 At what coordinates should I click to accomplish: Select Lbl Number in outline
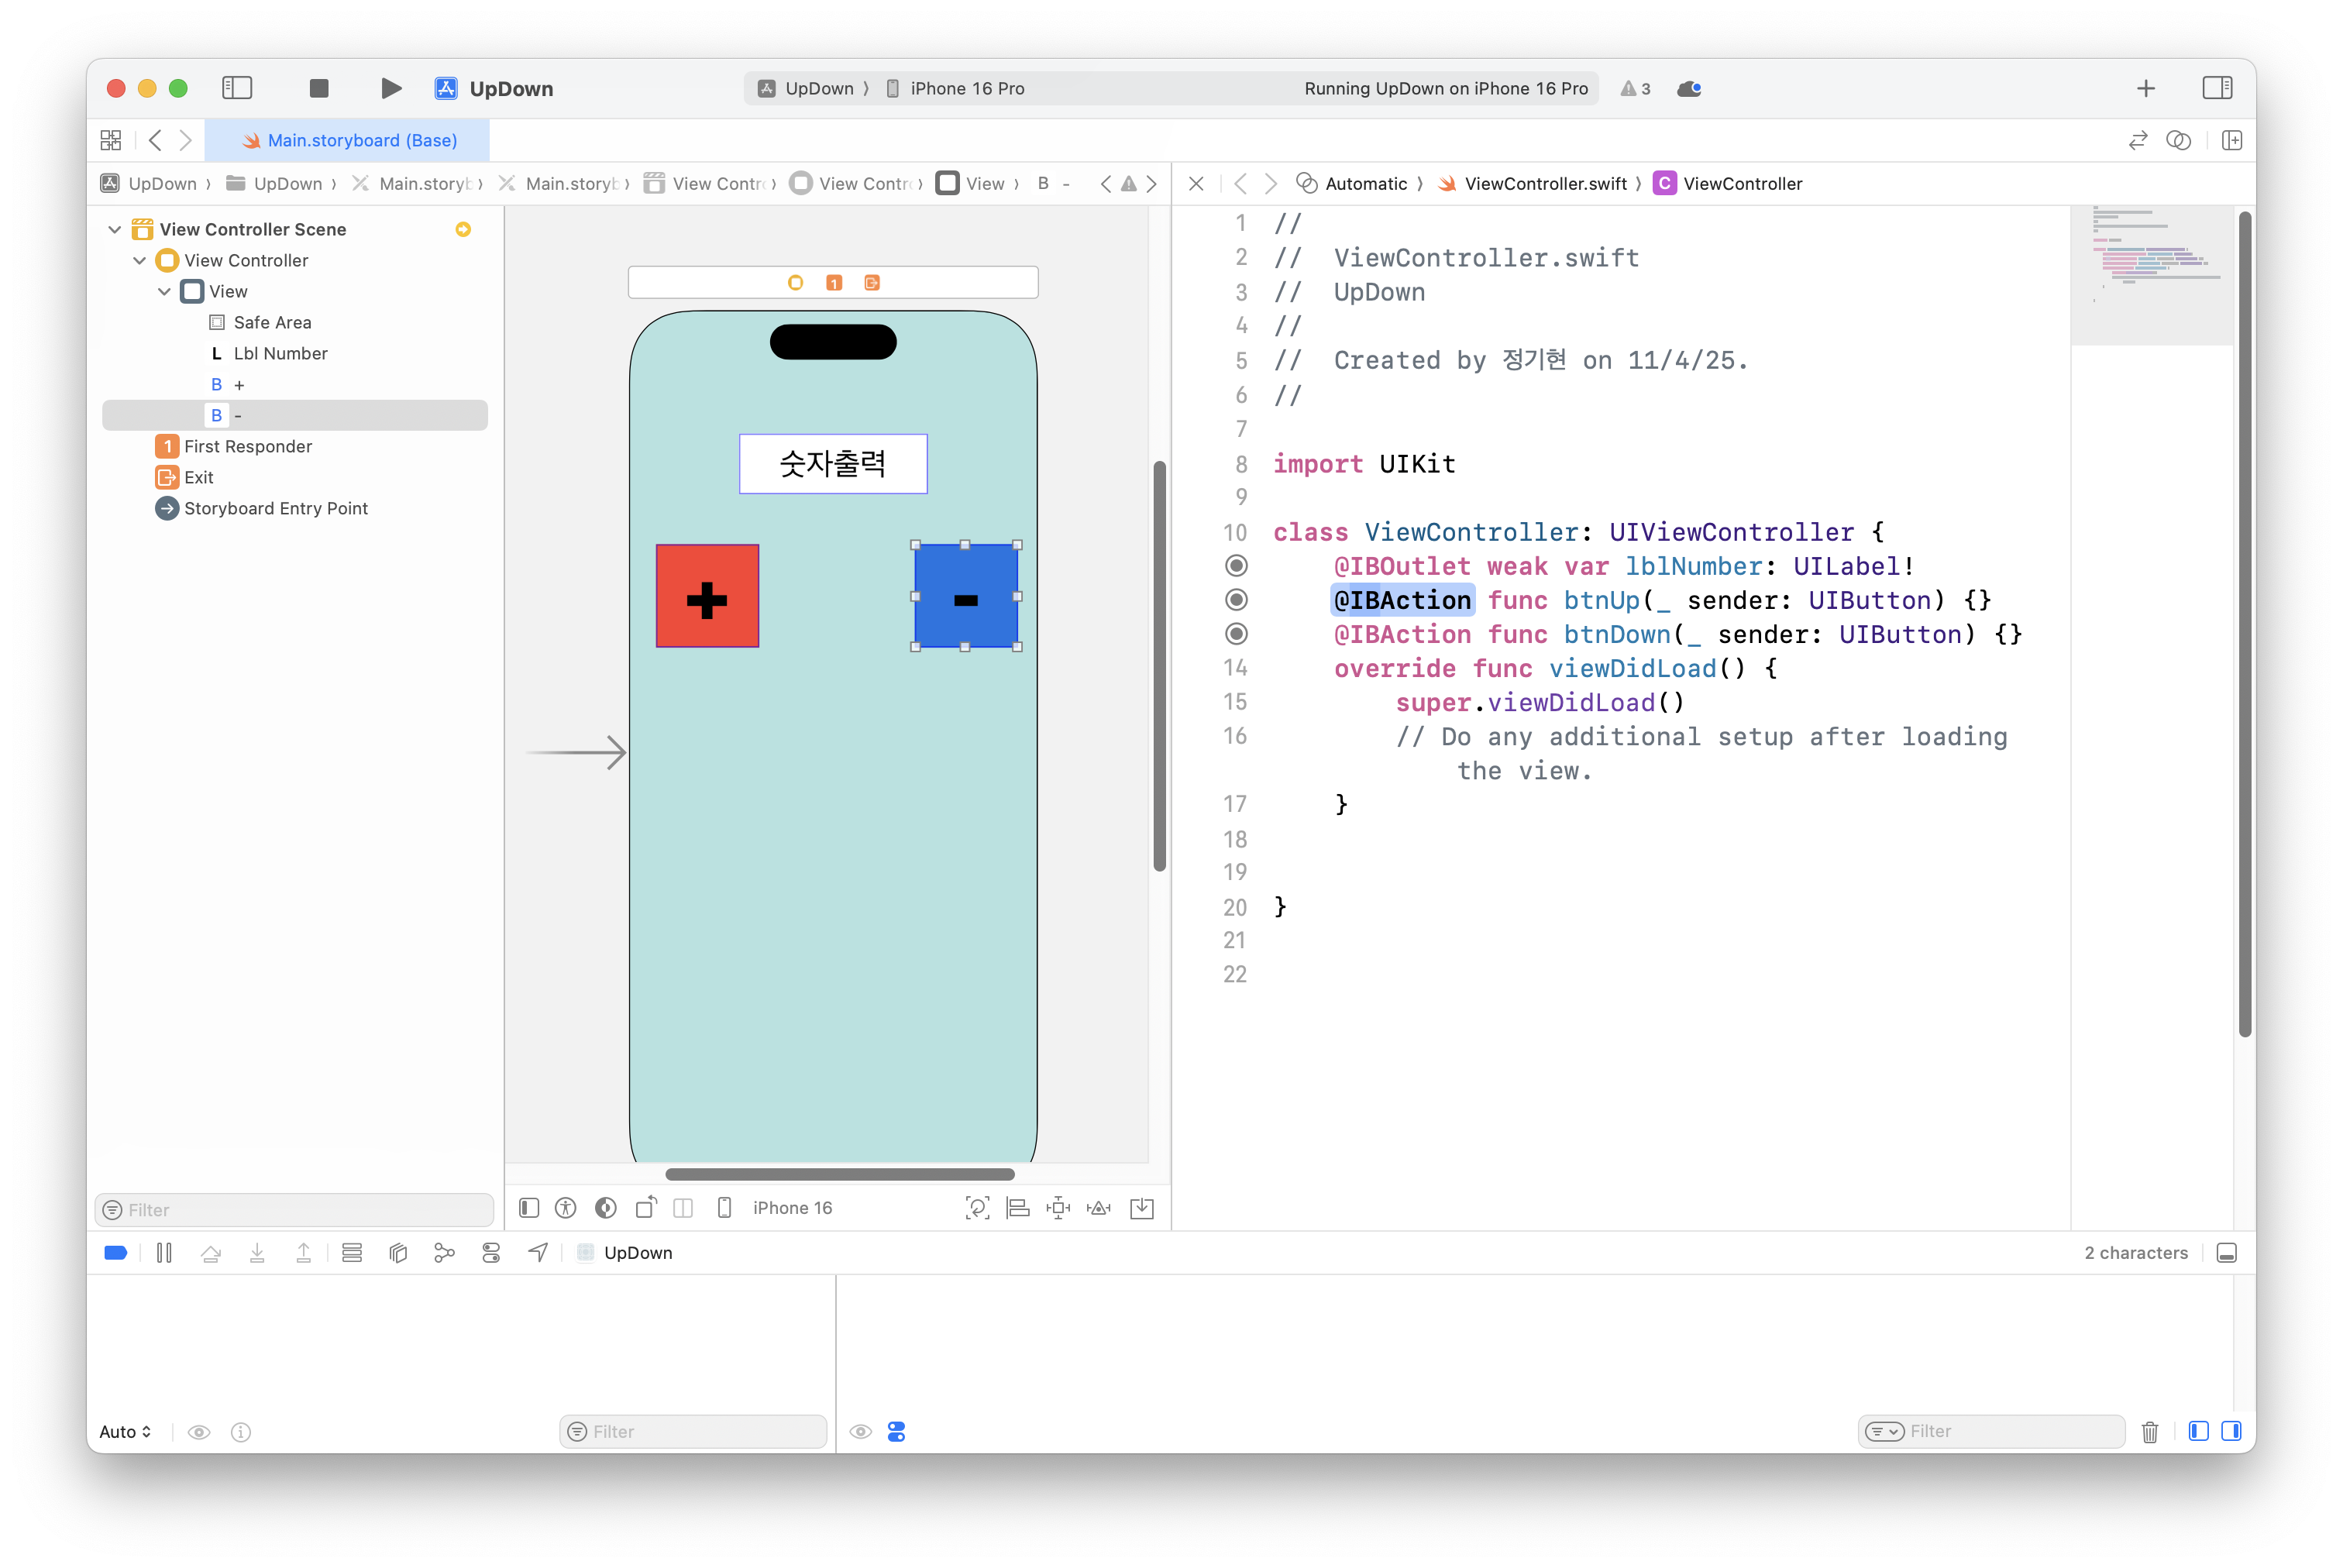click(x=280, y=353)
